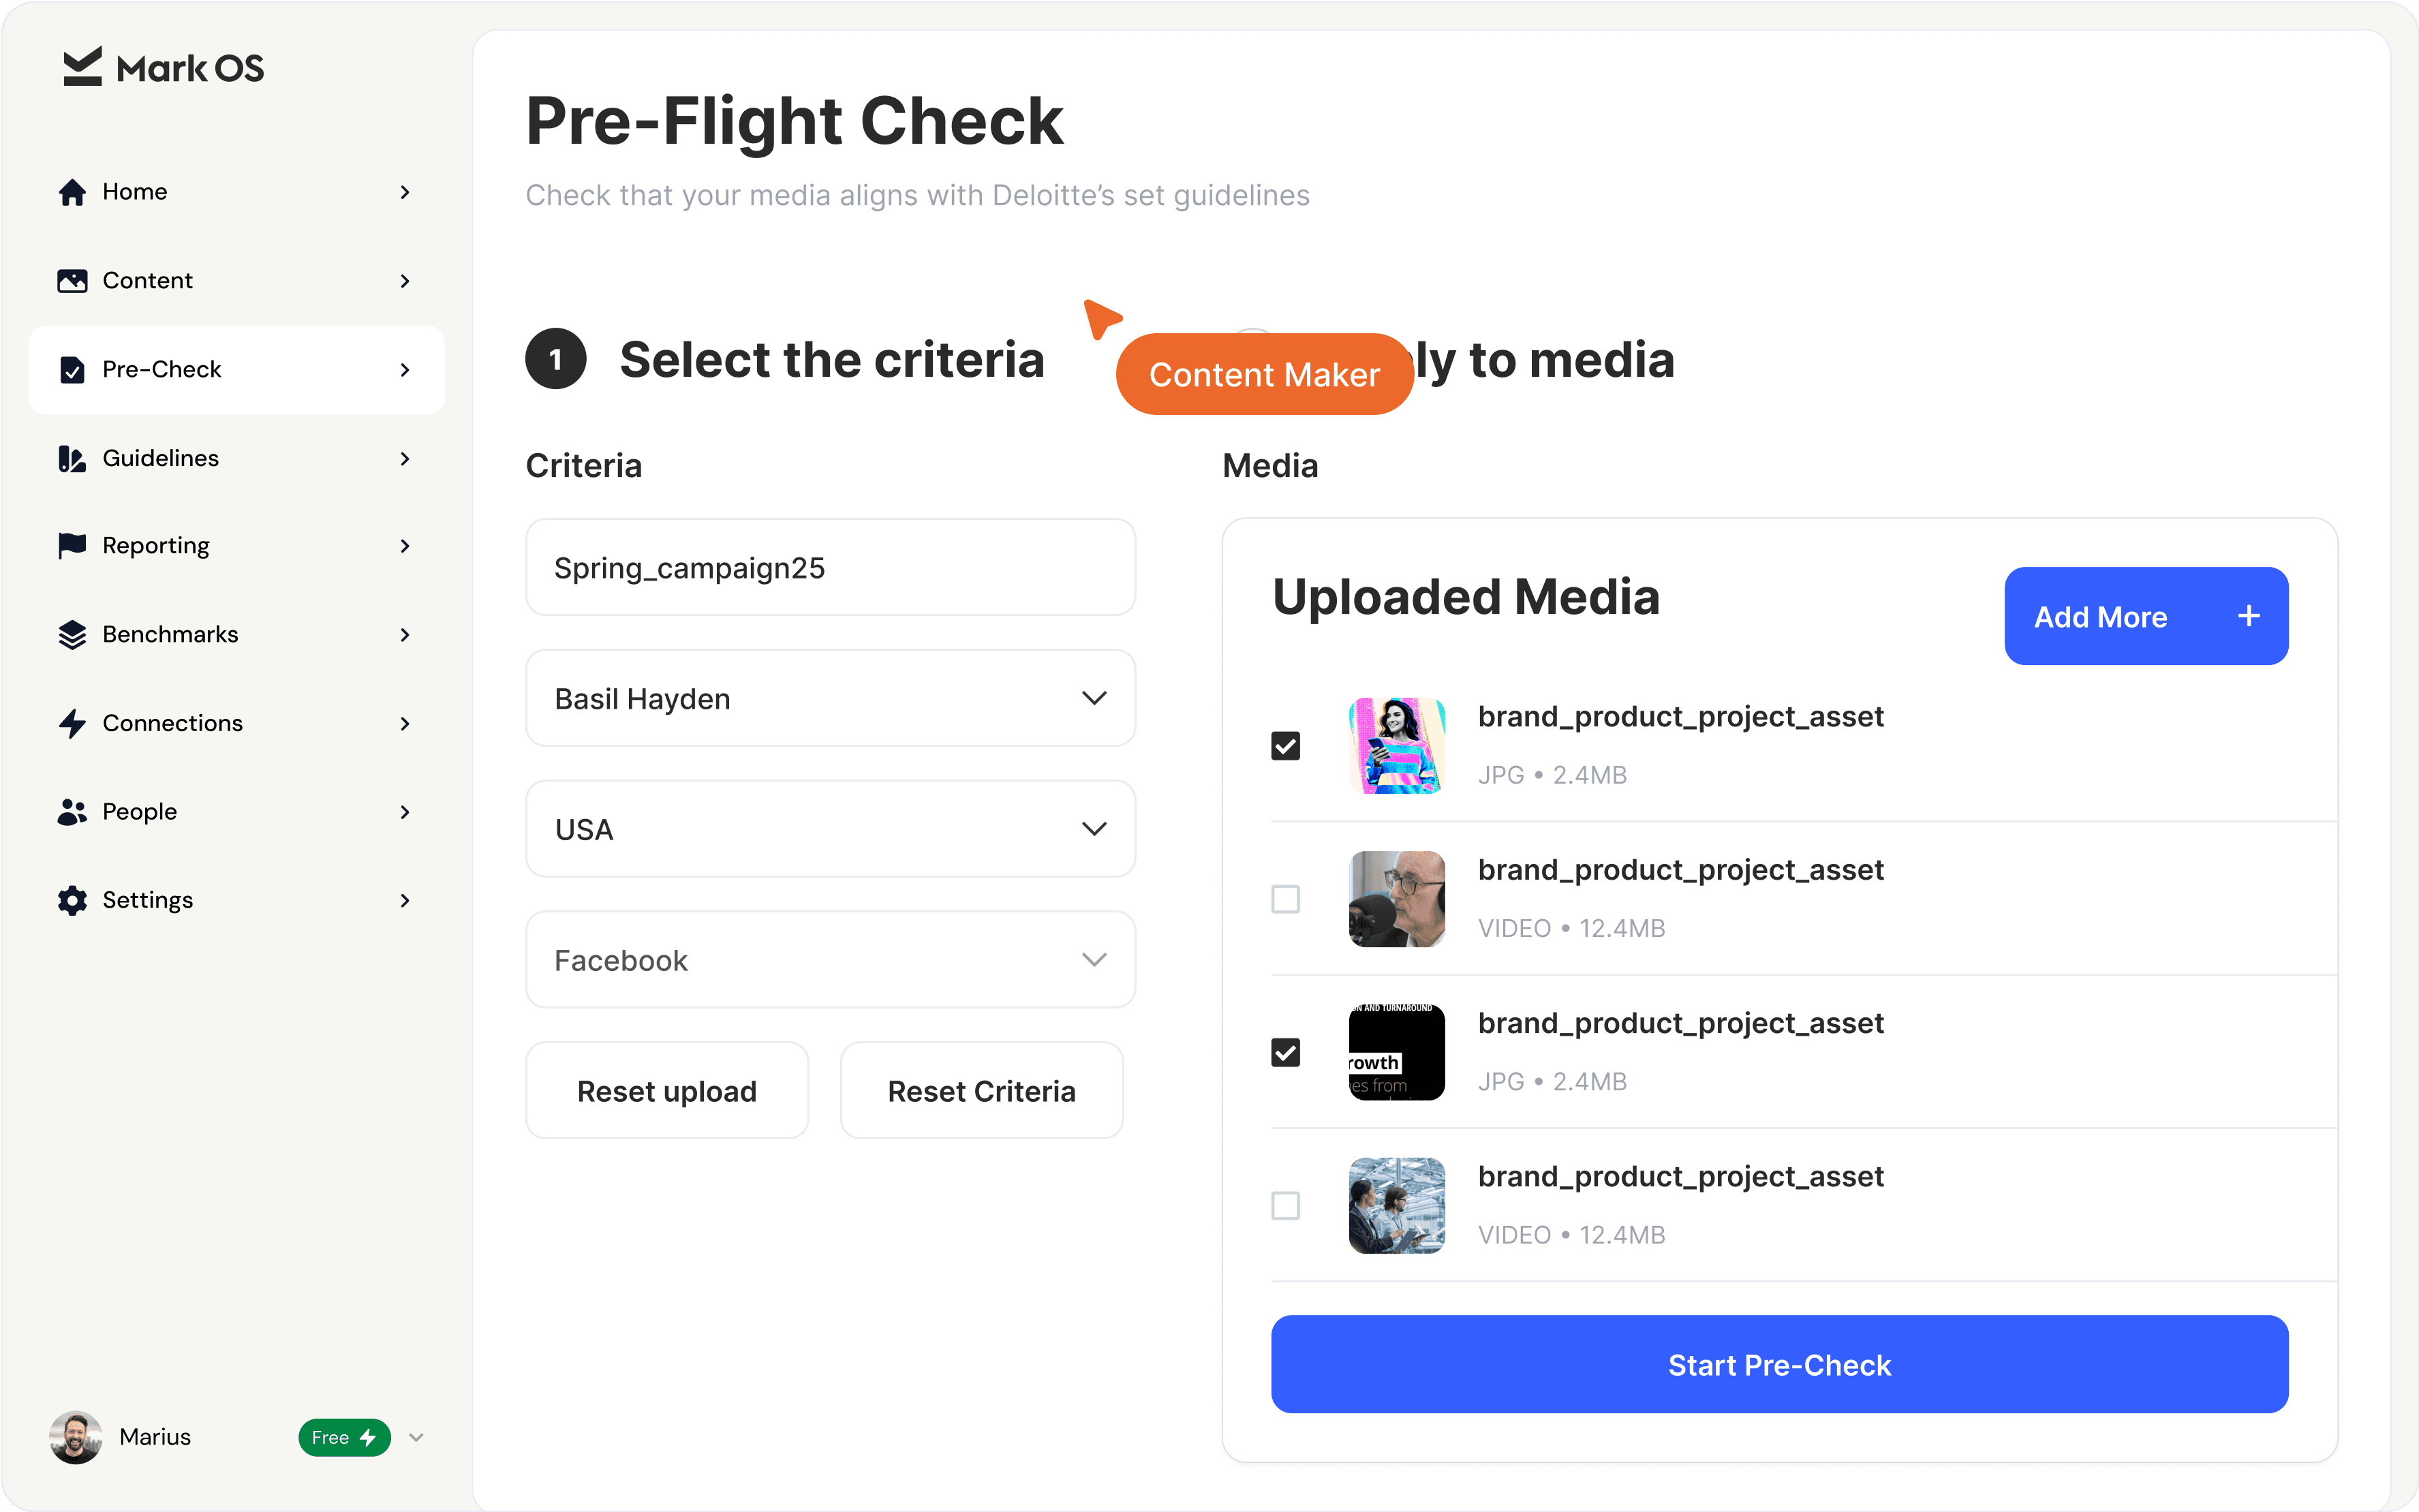Screen dimensions: 2419x1512
Task: Check the first VIDEO asset checkbox
Action: click(x=1285, y=899)
